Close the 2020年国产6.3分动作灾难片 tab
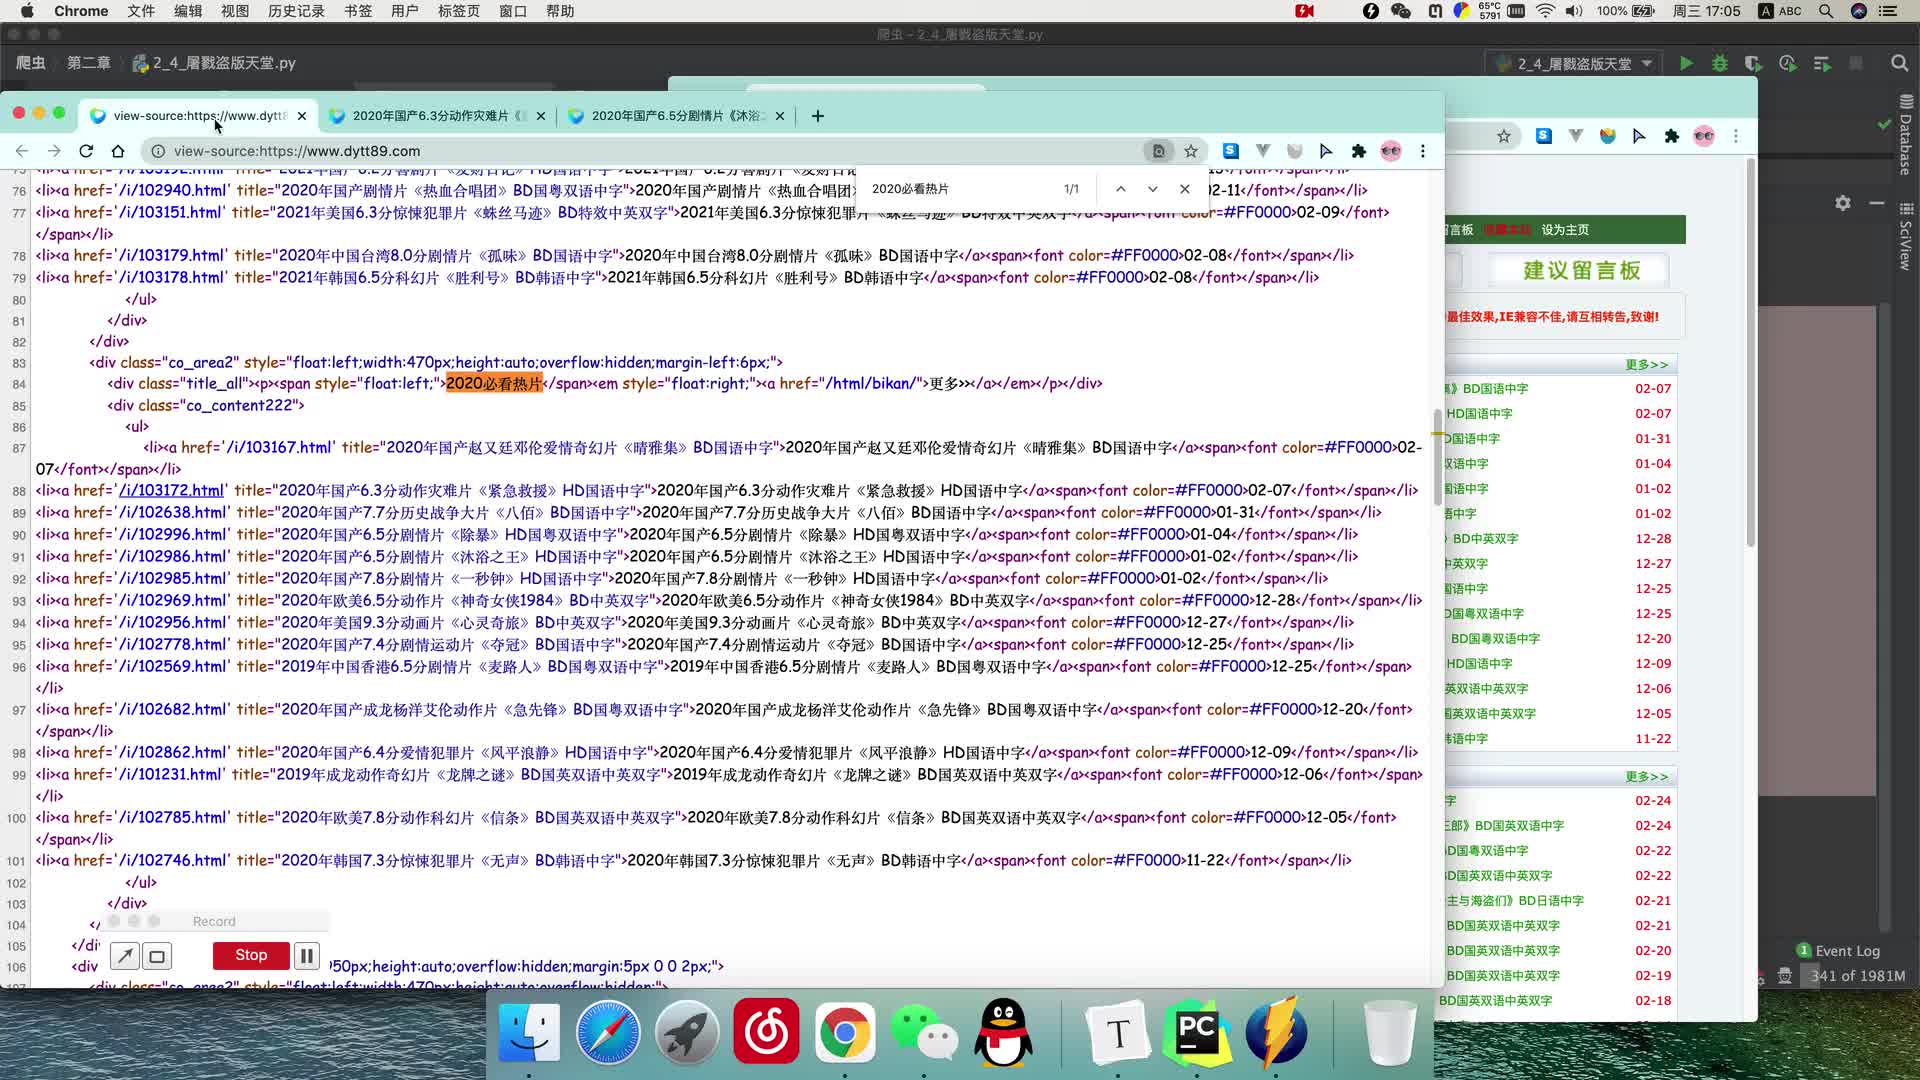The image size is (1920, 1080). (541, 116)
